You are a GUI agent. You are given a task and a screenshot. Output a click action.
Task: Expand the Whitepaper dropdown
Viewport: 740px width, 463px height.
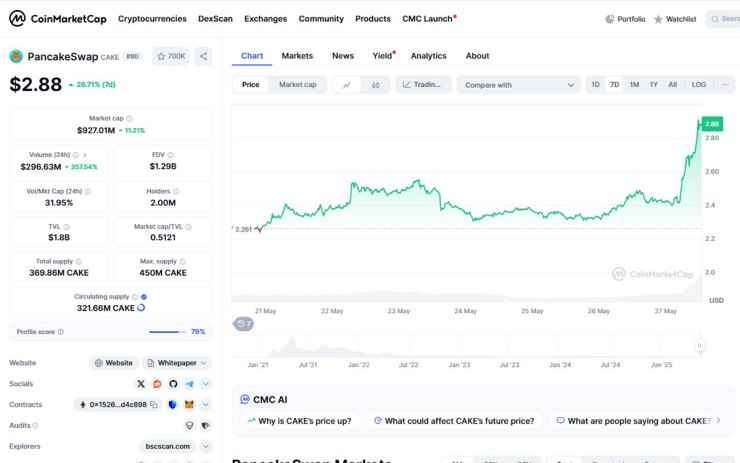point(177,363)
